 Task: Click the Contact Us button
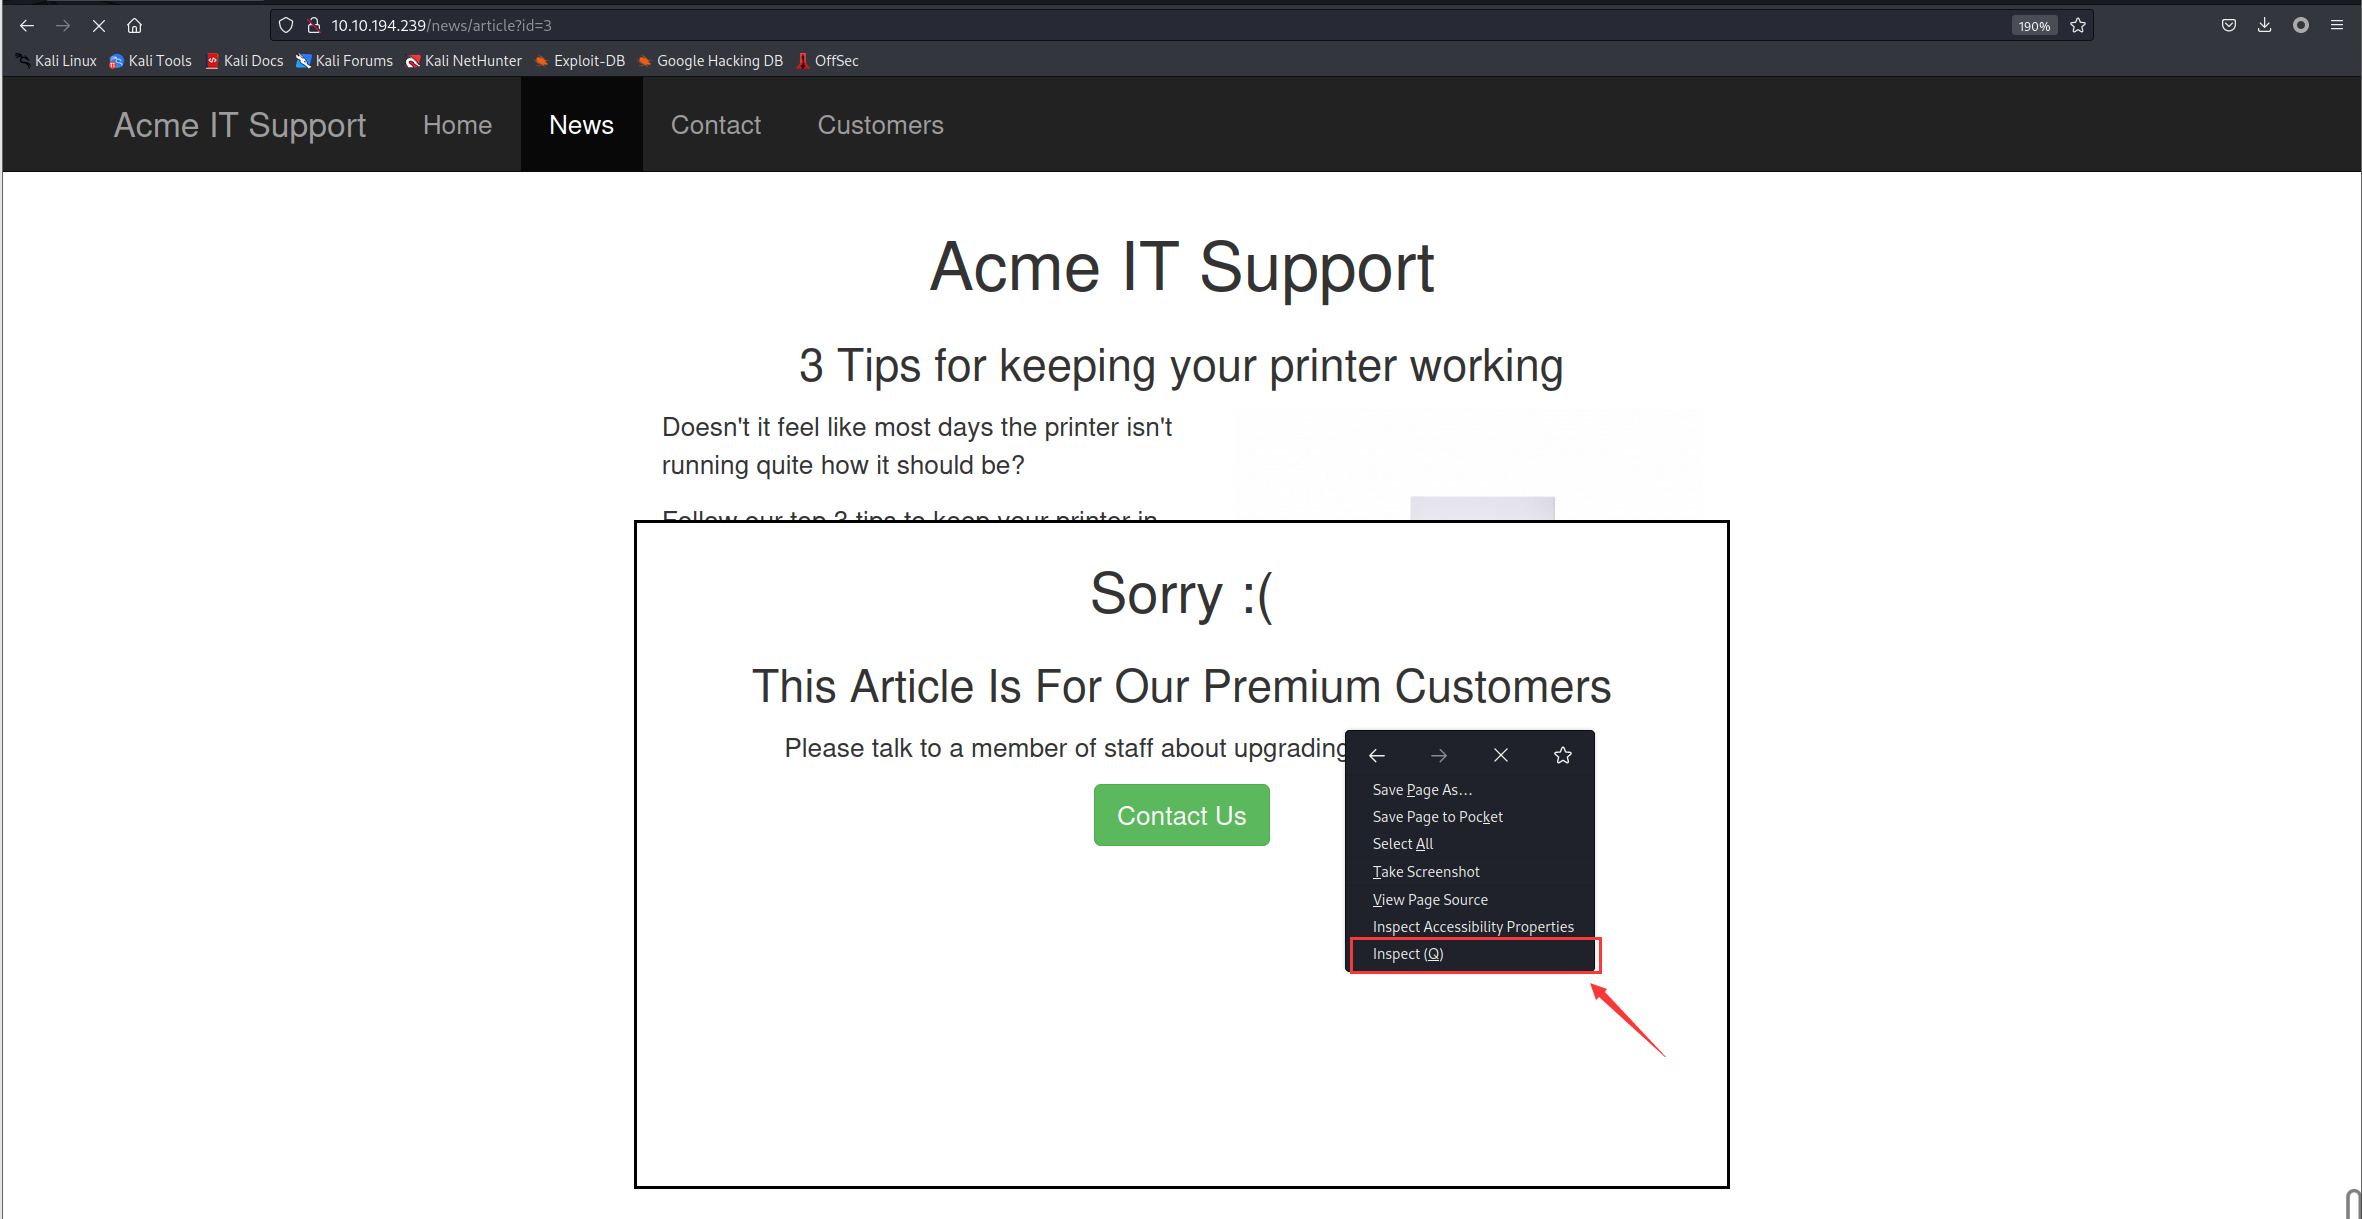click(1183, 815)
